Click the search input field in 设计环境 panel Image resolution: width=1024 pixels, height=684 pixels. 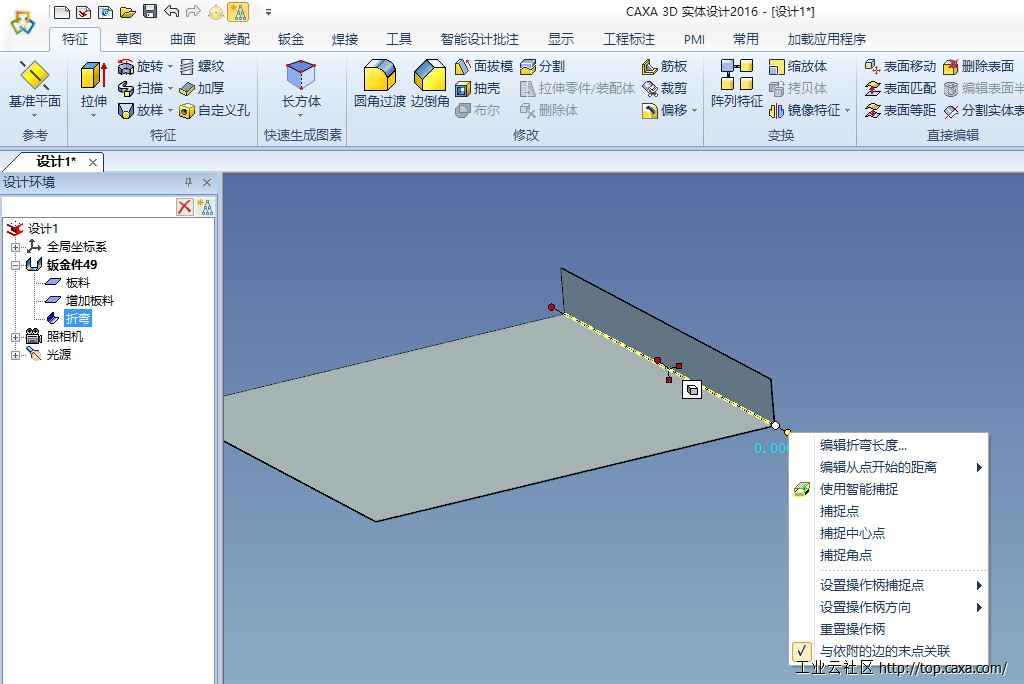tap(88, 206)
